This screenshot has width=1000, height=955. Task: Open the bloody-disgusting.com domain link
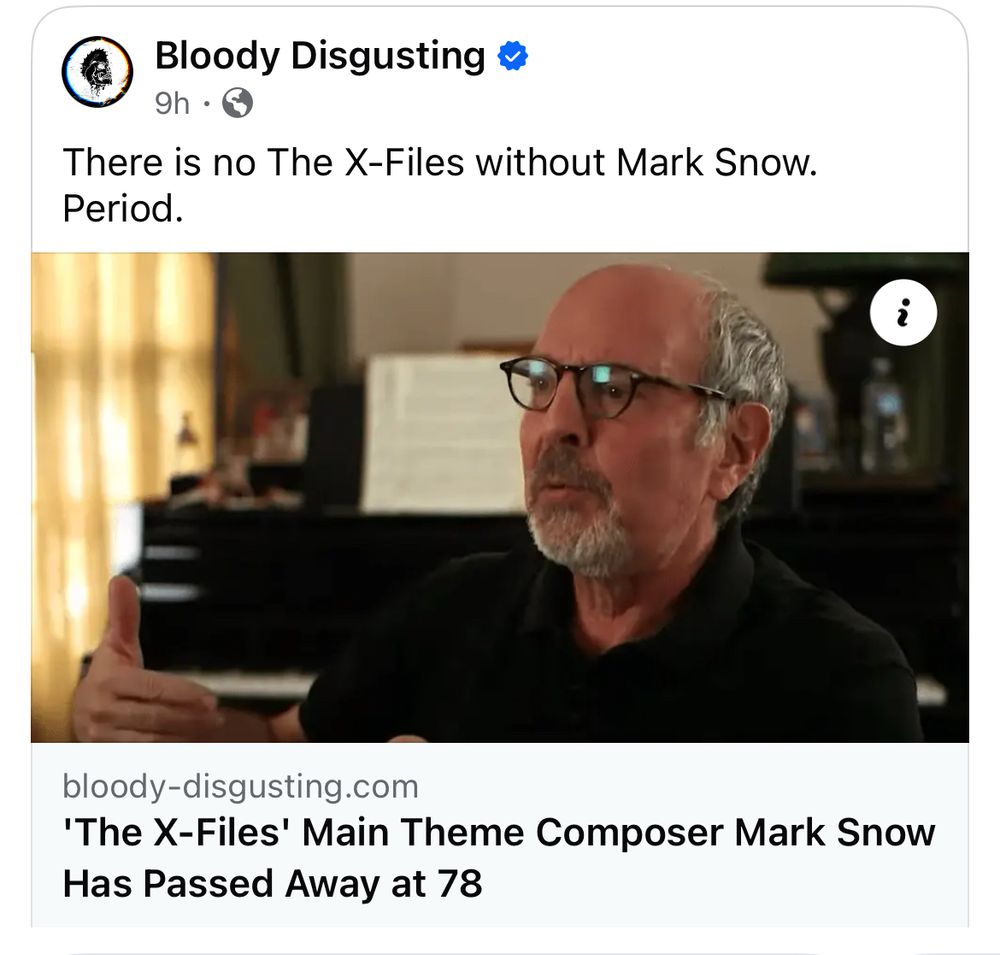(x=240, y=786)
